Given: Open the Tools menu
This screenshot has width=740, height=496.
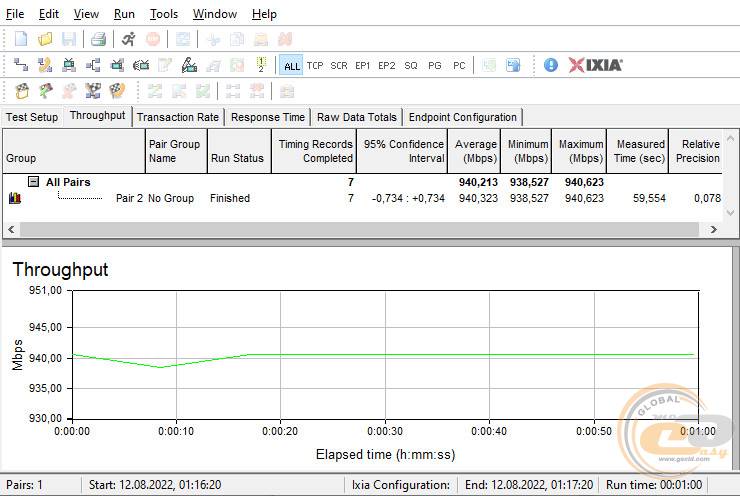Looking at the screenshot, I should (163, 14).
